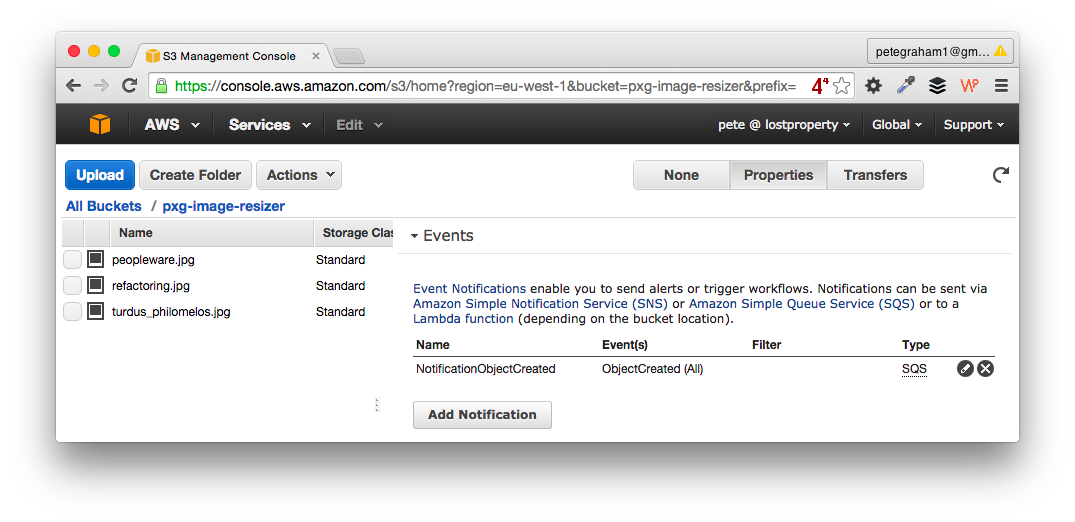This screenshot has height=522, width=1075.
Task: Select the refactoring.jpg checkbox
Action: pos(72,286)
